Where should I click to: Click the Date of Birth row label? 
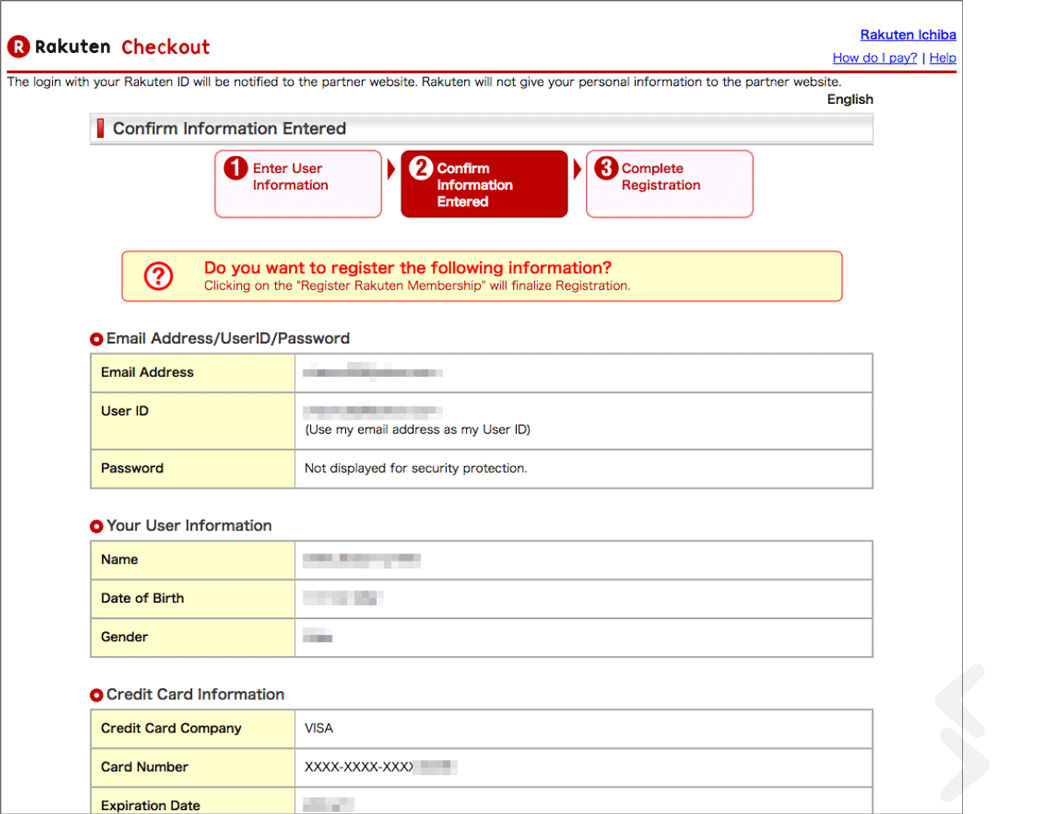coord(142,598)
